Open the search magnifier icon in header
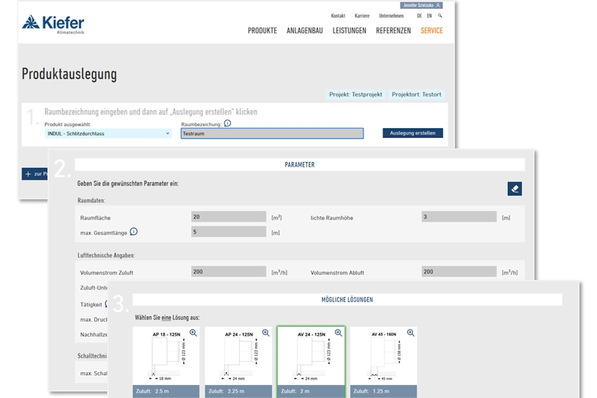597x398 pixels. point(440,16)
